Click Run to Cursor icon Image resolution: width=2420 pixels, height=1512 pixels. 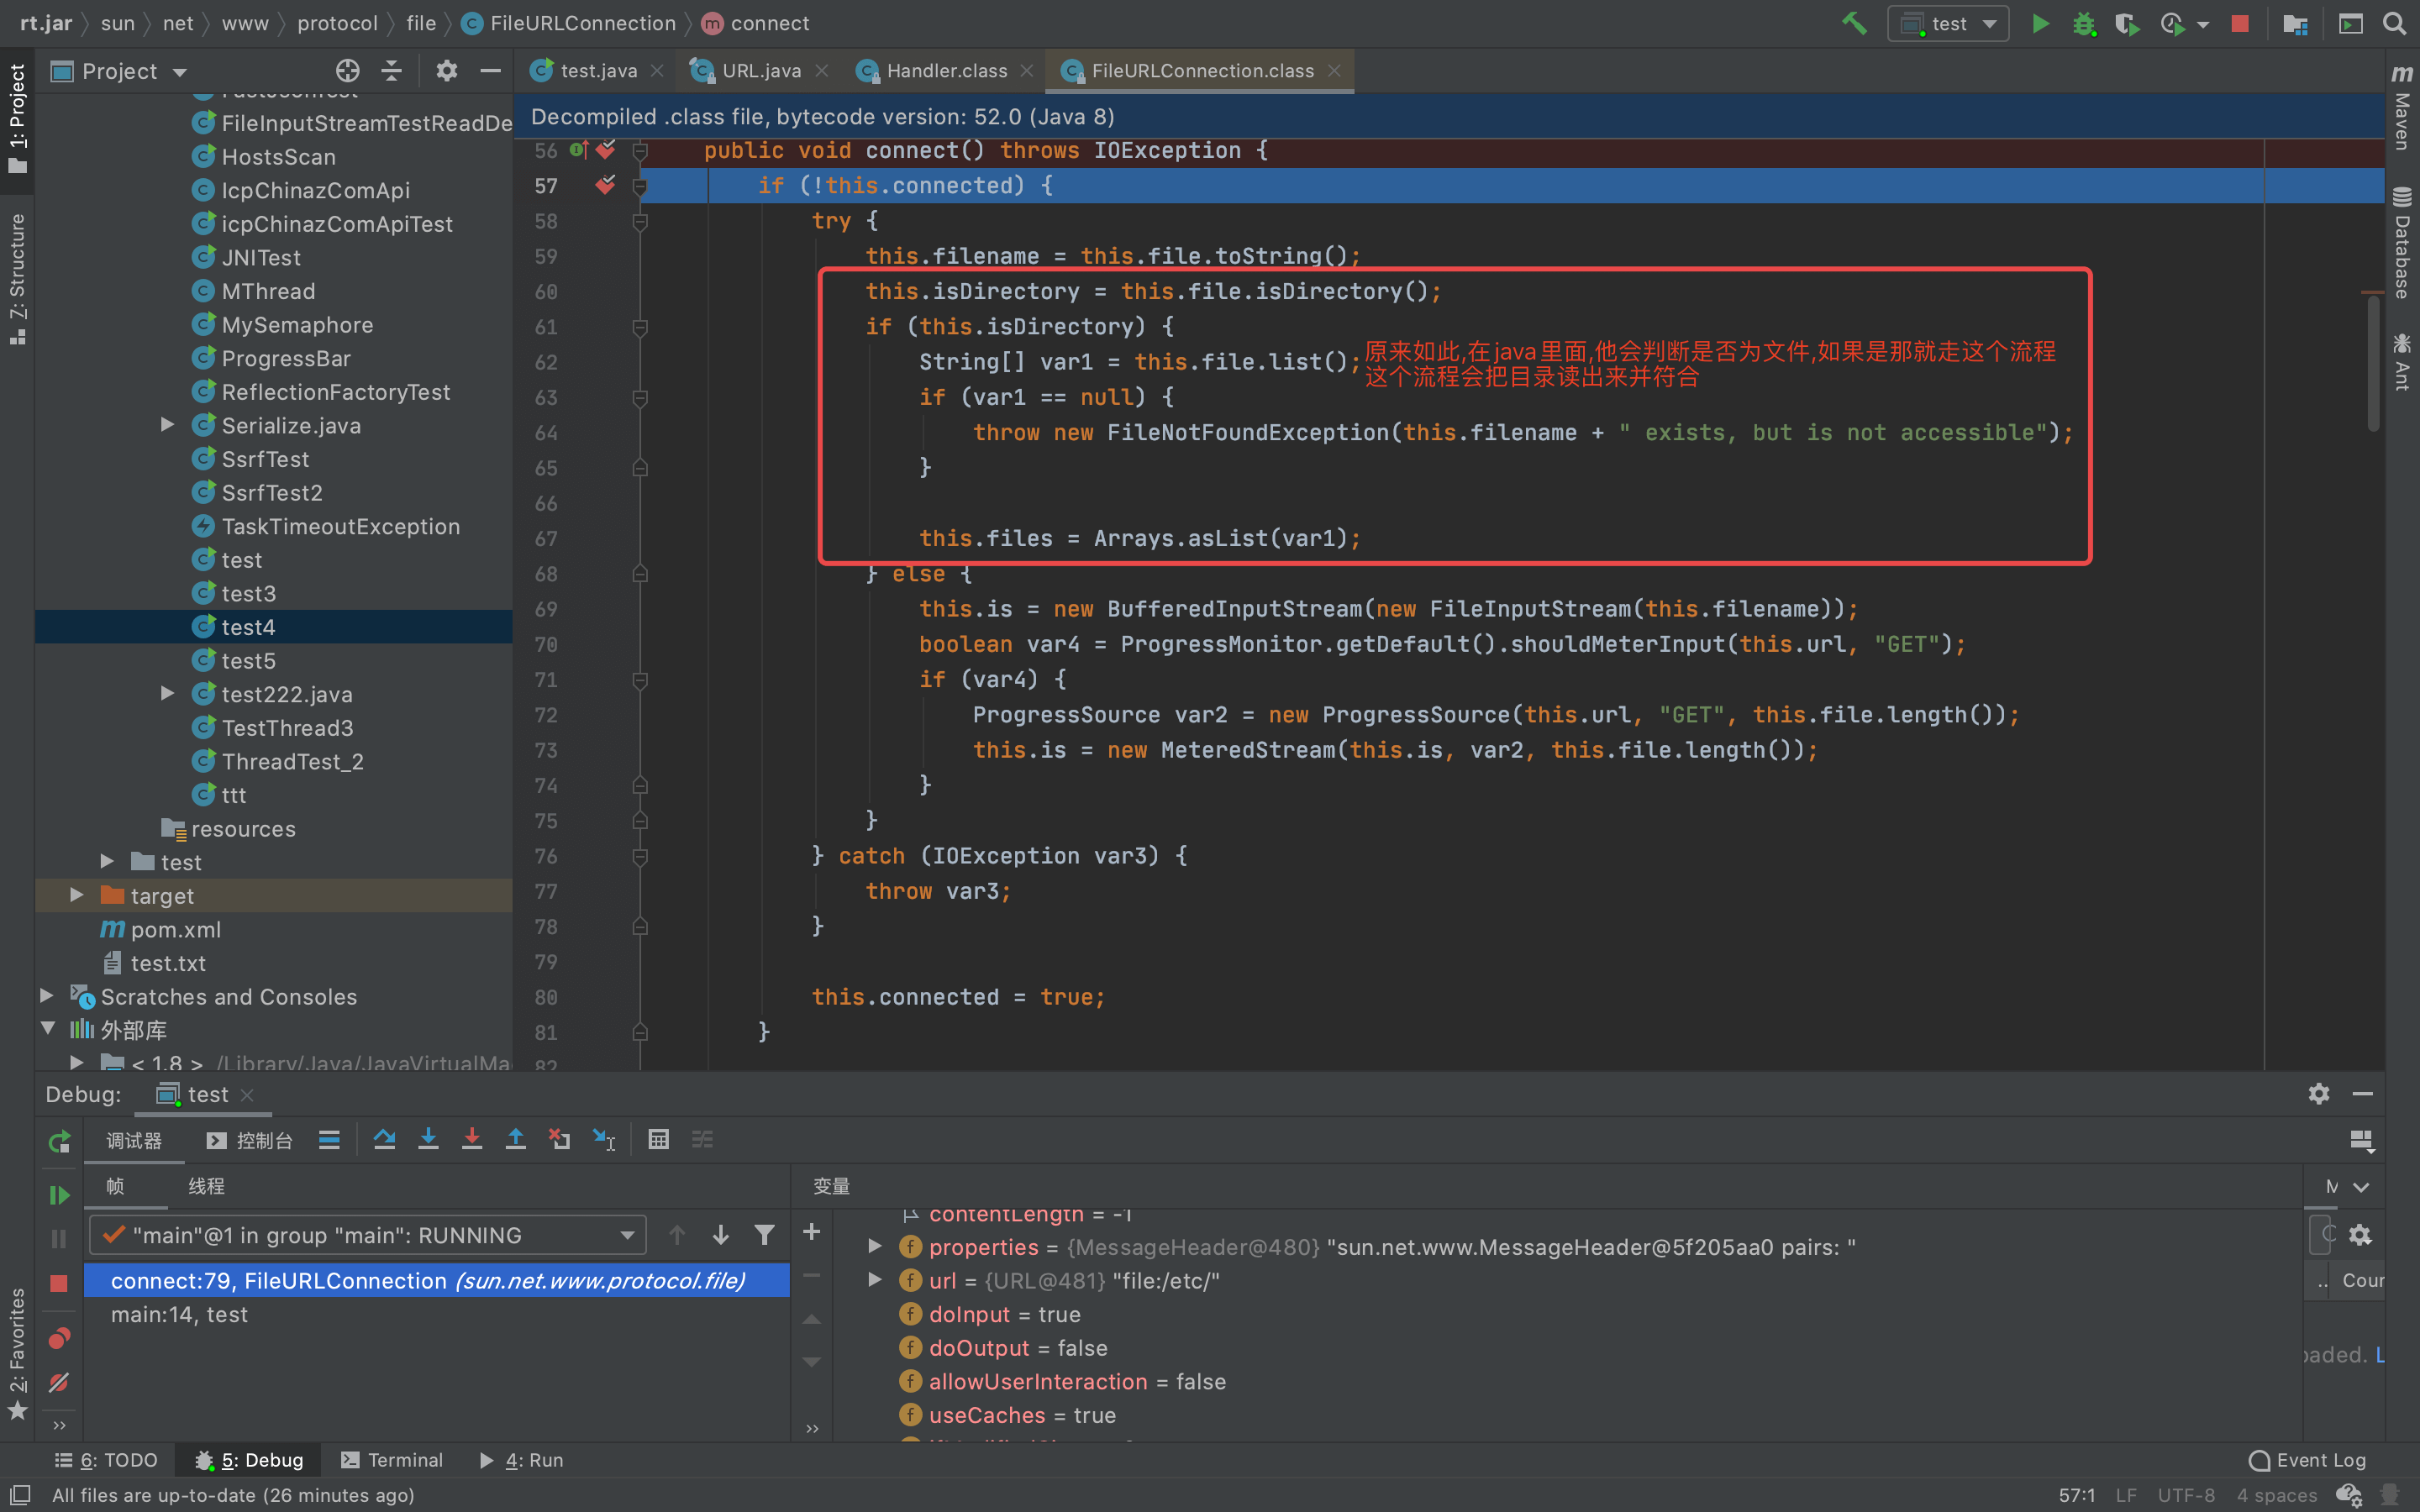click(604, 1139)
